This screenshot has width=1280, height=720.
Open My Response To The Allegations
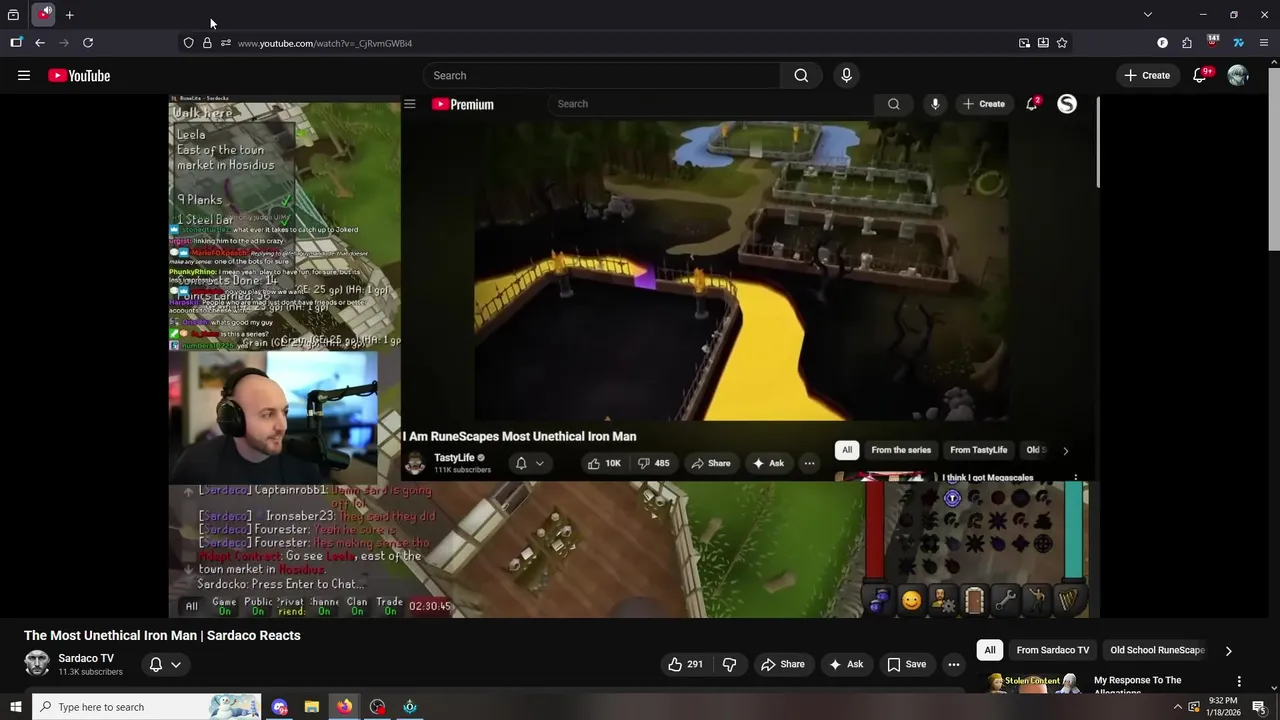coord(1137,685)
